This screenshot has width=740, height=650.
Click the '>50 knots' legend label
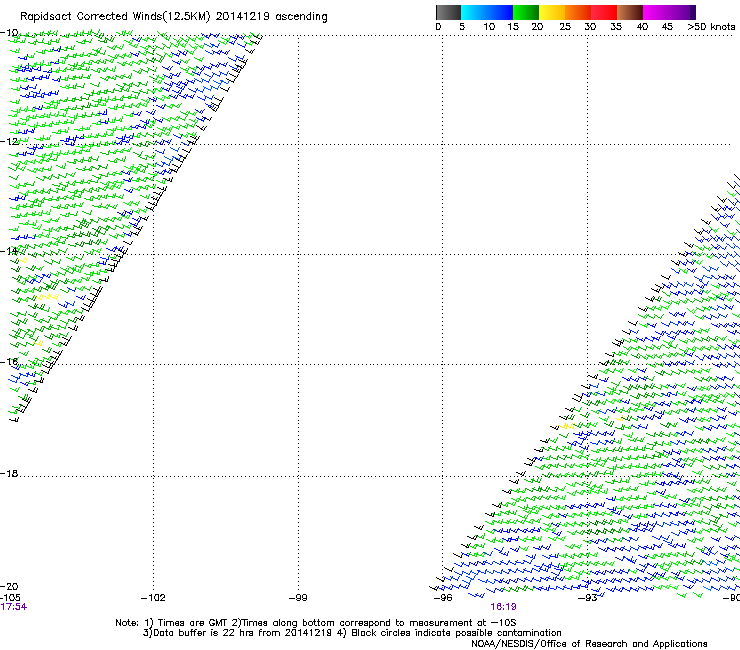711,27
